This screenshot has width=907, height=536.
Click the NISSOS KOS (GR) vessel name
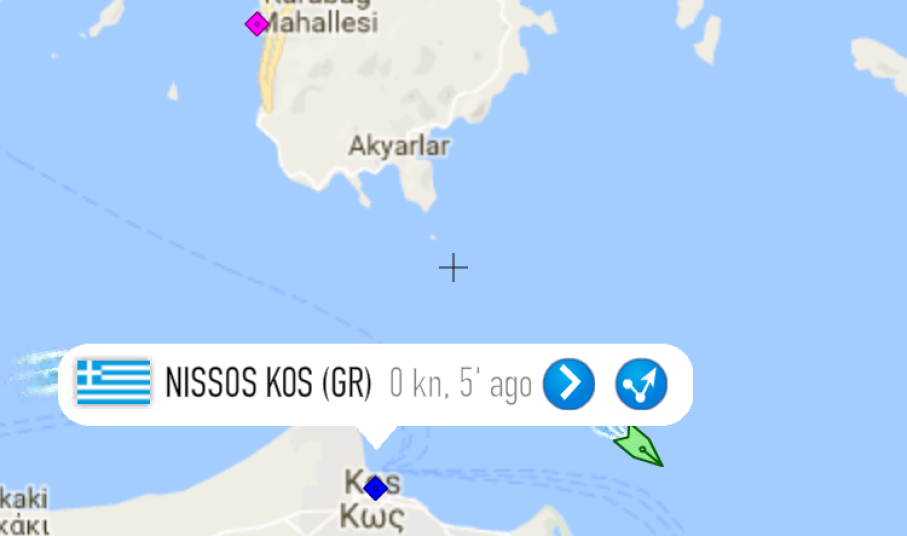pos(268,383)
